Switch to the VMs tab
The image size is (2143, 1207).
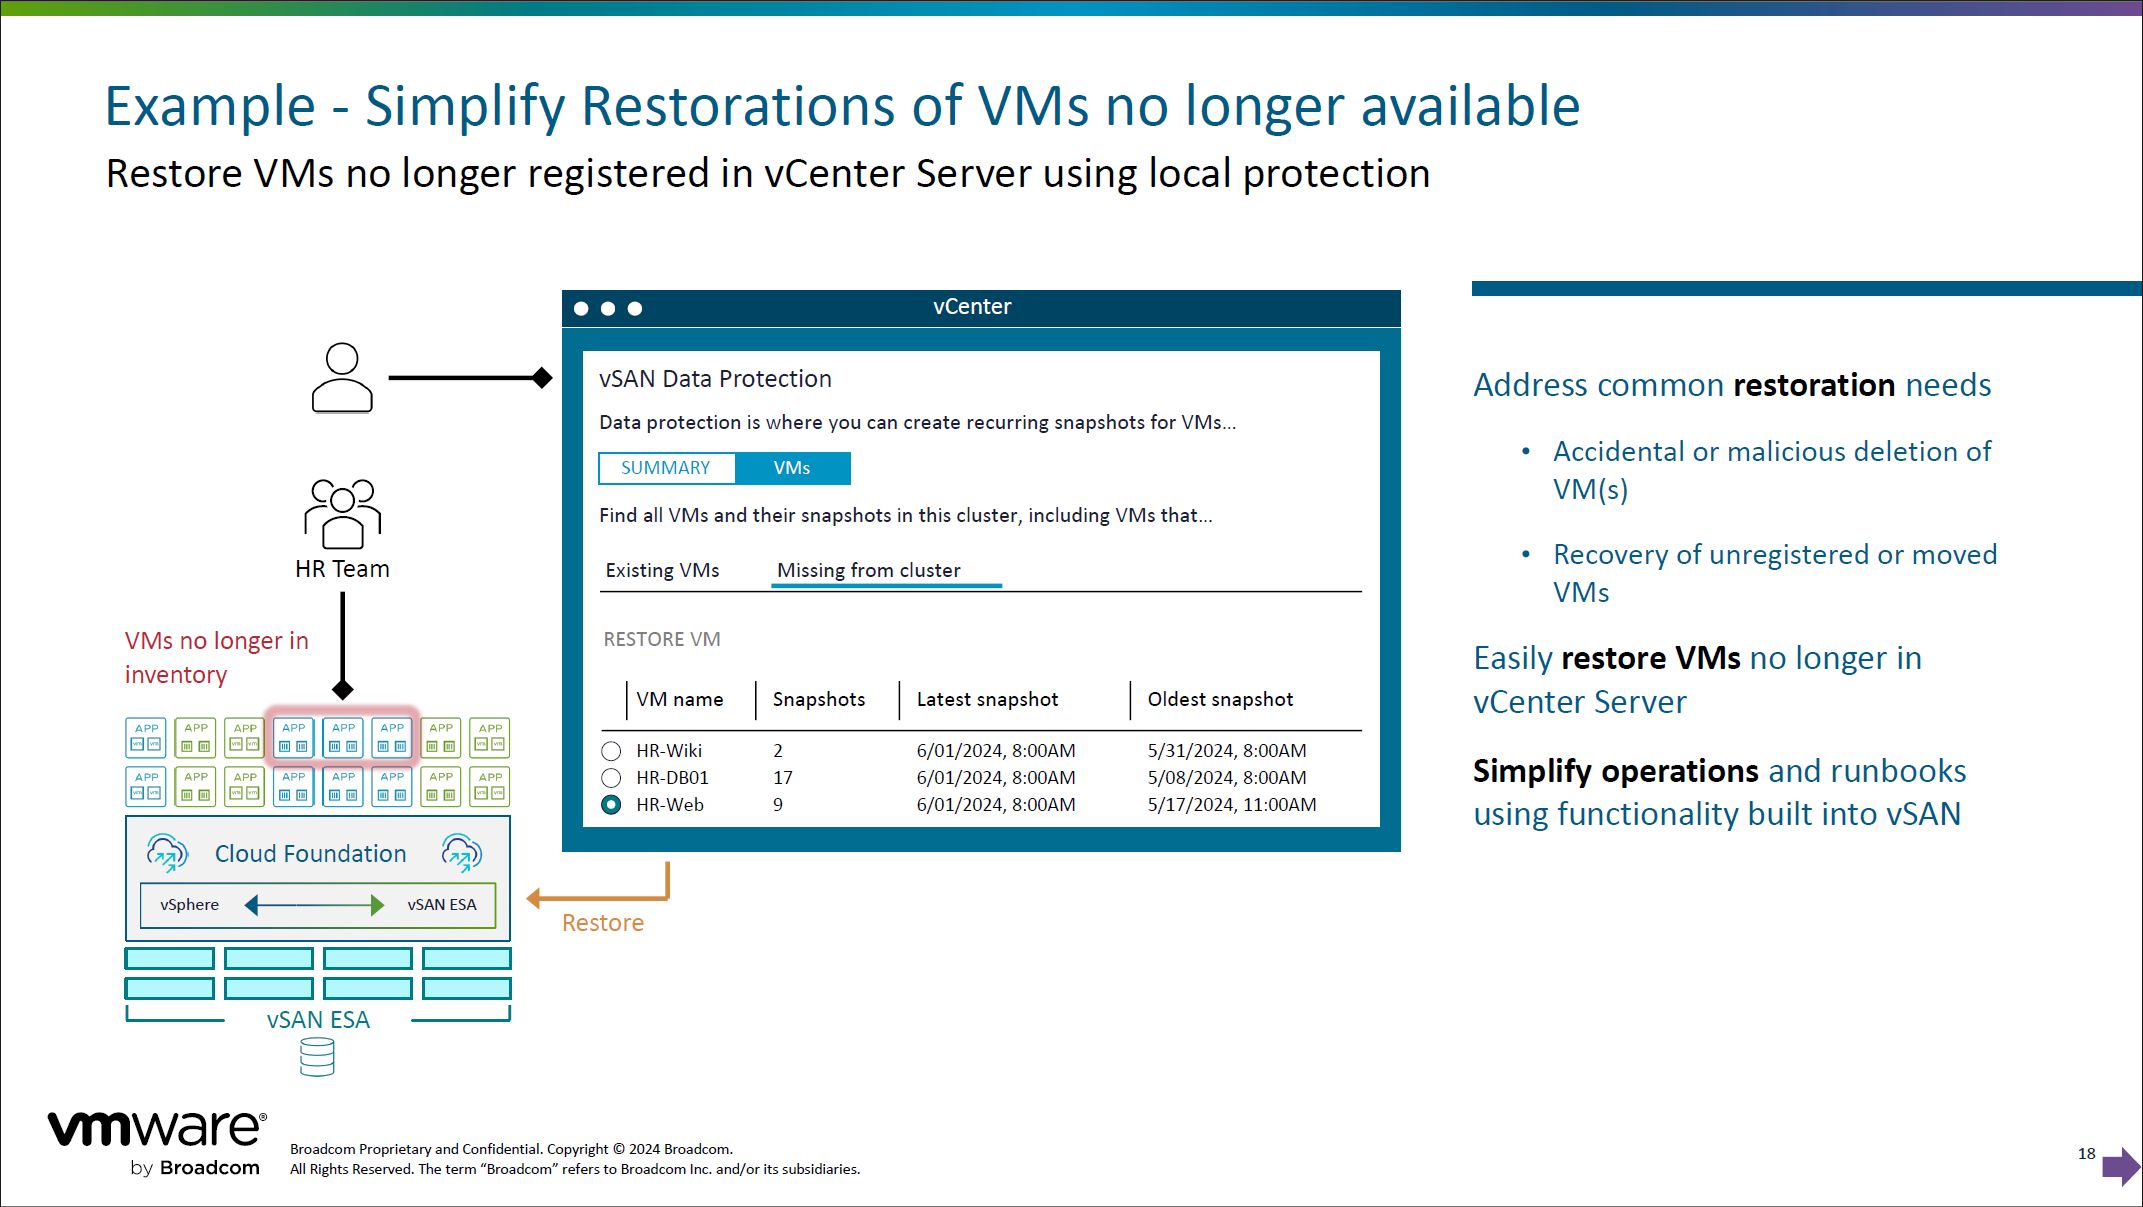(792, 468)
